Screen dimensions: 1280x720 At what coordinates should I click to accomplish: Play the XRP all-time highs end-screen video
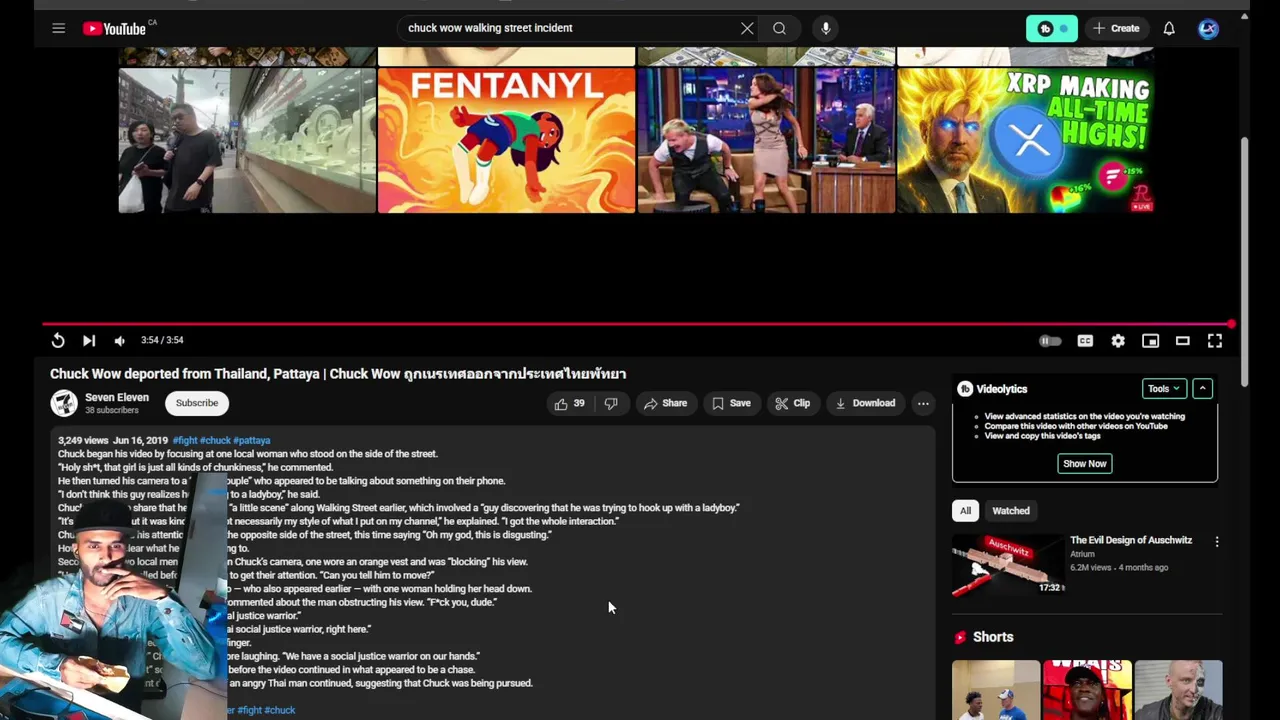click(x=1026, y=140)
